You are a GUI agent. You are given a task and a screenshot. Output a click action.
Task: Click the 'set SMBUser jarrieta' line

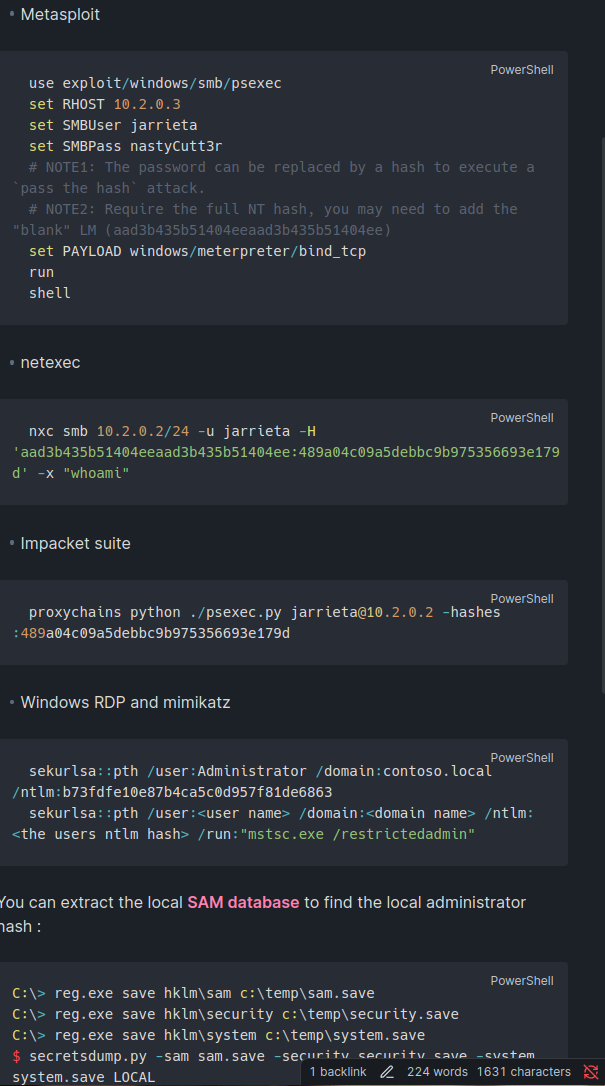pyautogui.click(x=113, y=125)
